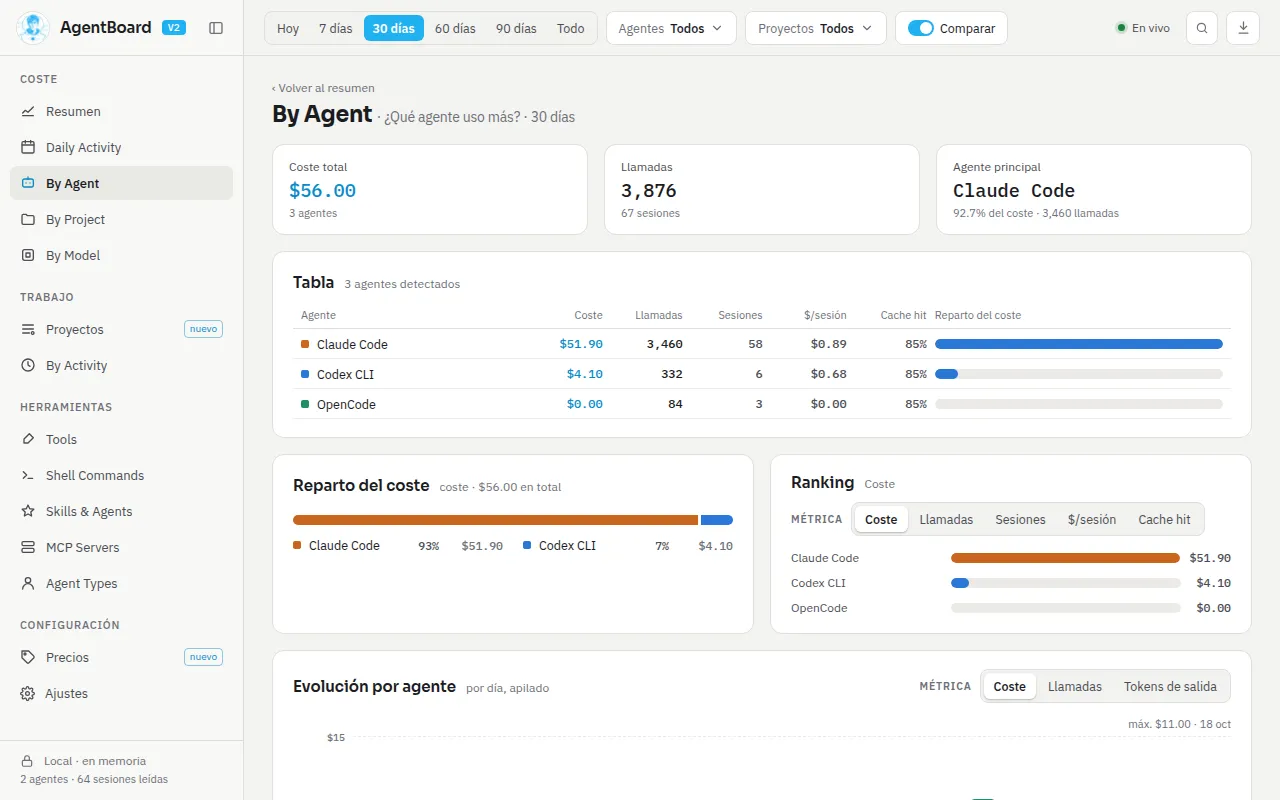Select the Hoy time range
This screenshot has height=800, width=1280.
pos(288,28)
